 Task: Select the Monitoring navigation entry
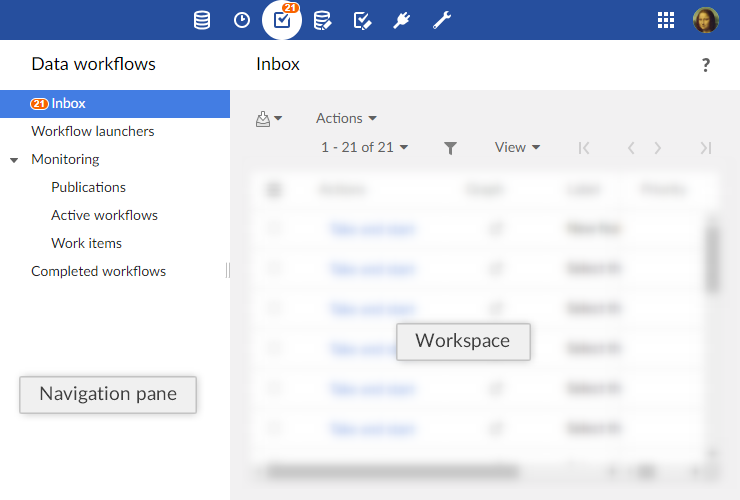pyautogui.click(x=65, y=160)
